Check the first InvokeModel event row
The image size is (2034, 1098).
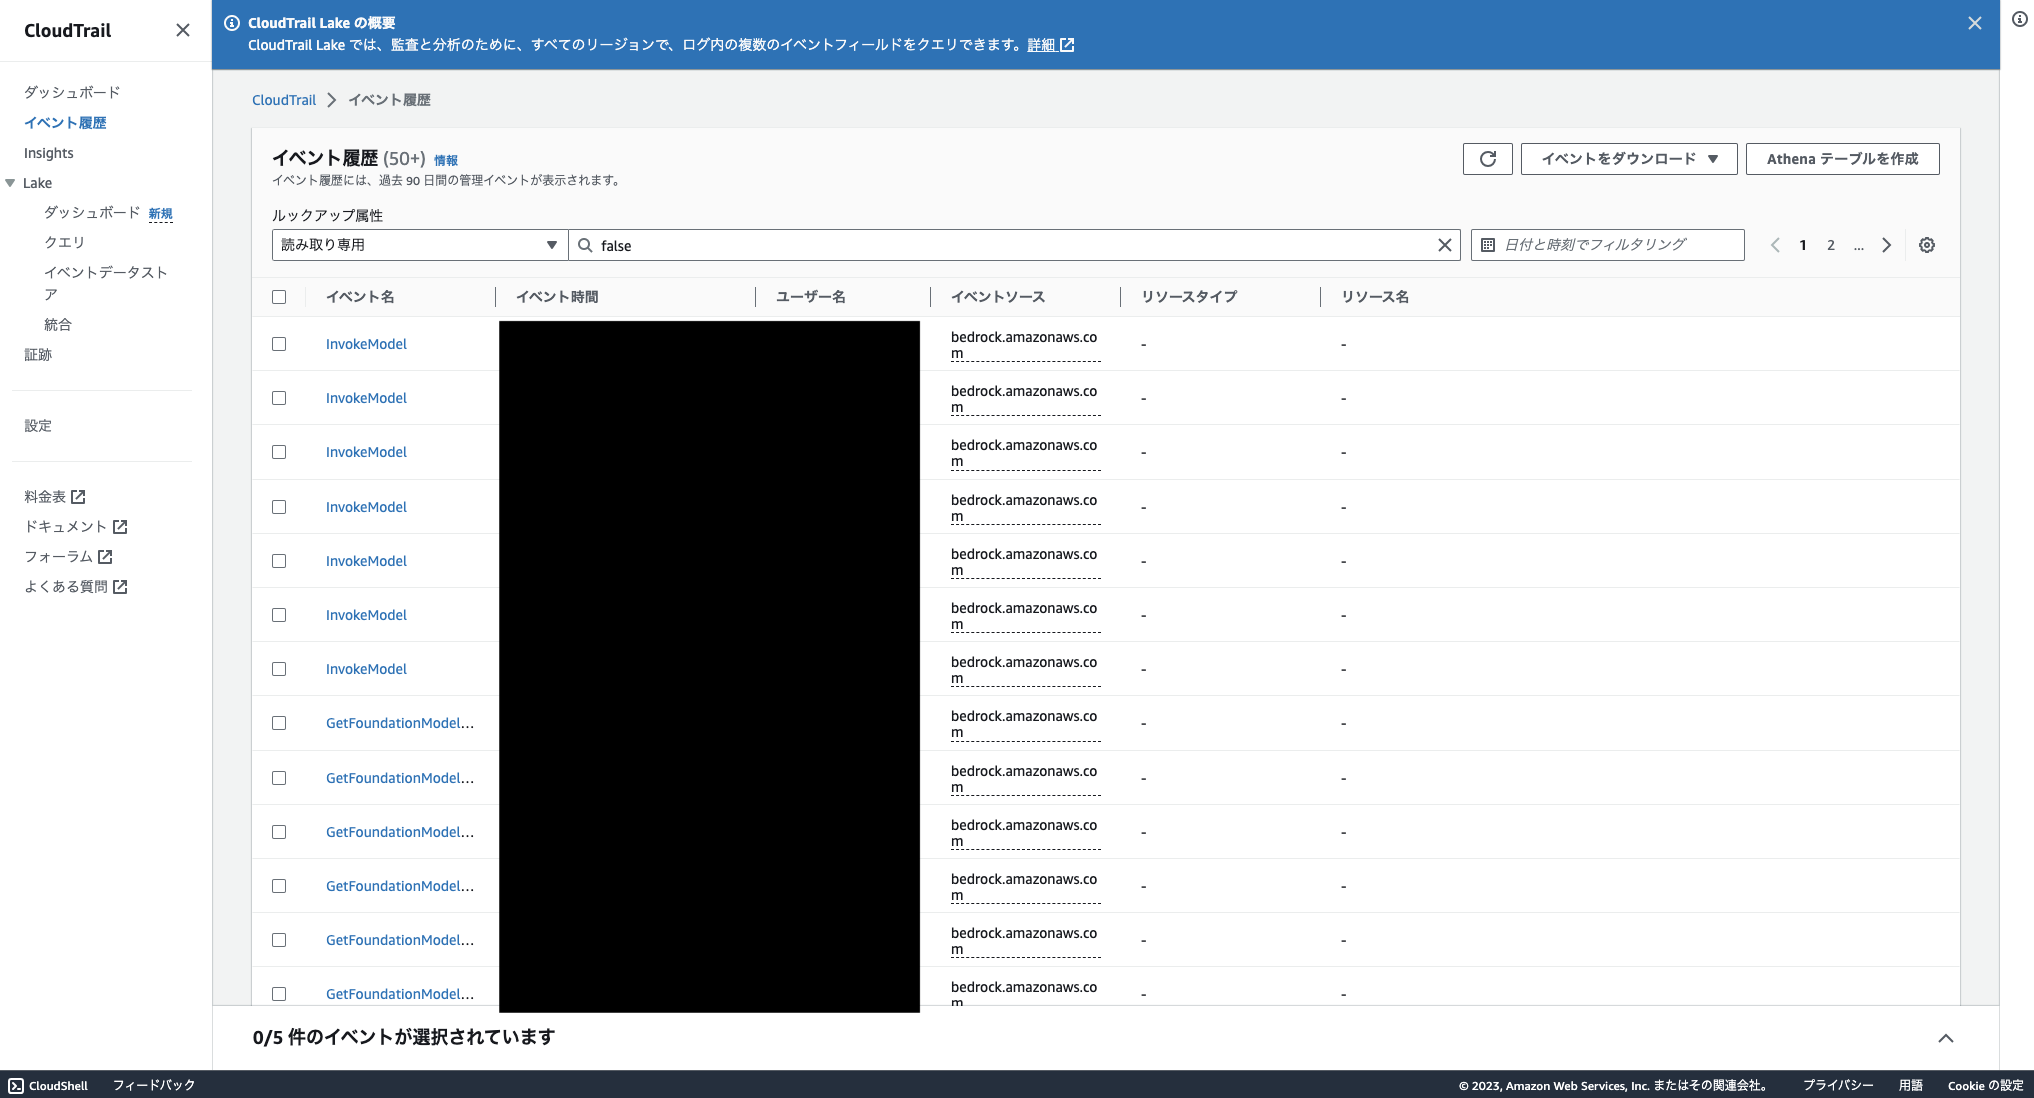click(x=279, y=344)
